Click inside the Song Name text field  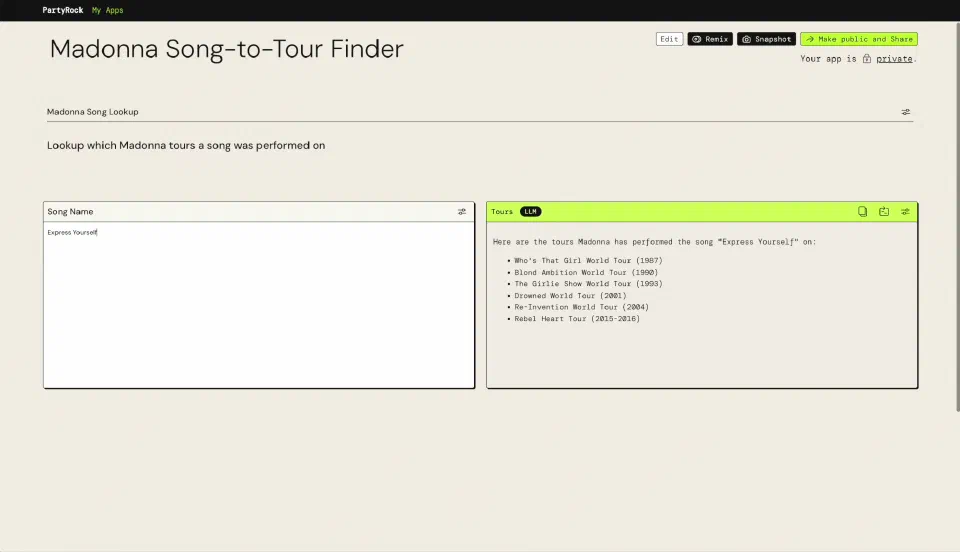(259, 304)
